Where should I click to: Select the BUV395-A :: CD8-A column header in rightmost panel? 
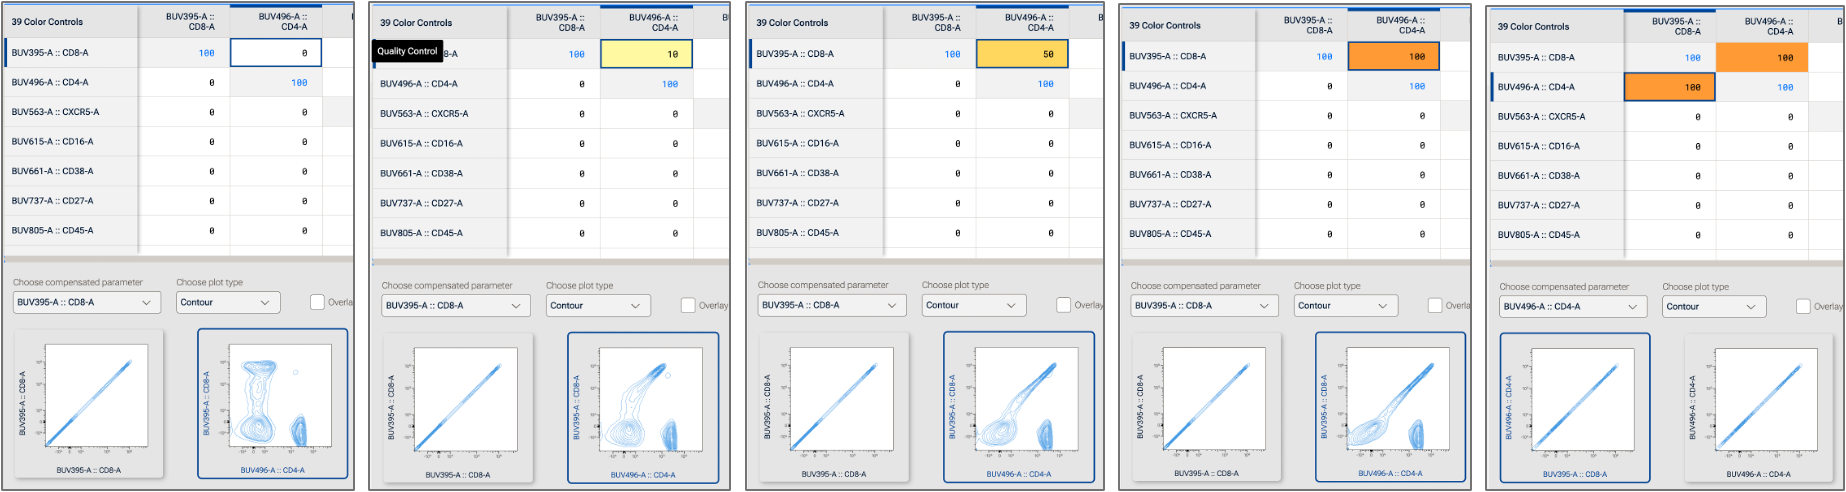(x=1686, y=26)
